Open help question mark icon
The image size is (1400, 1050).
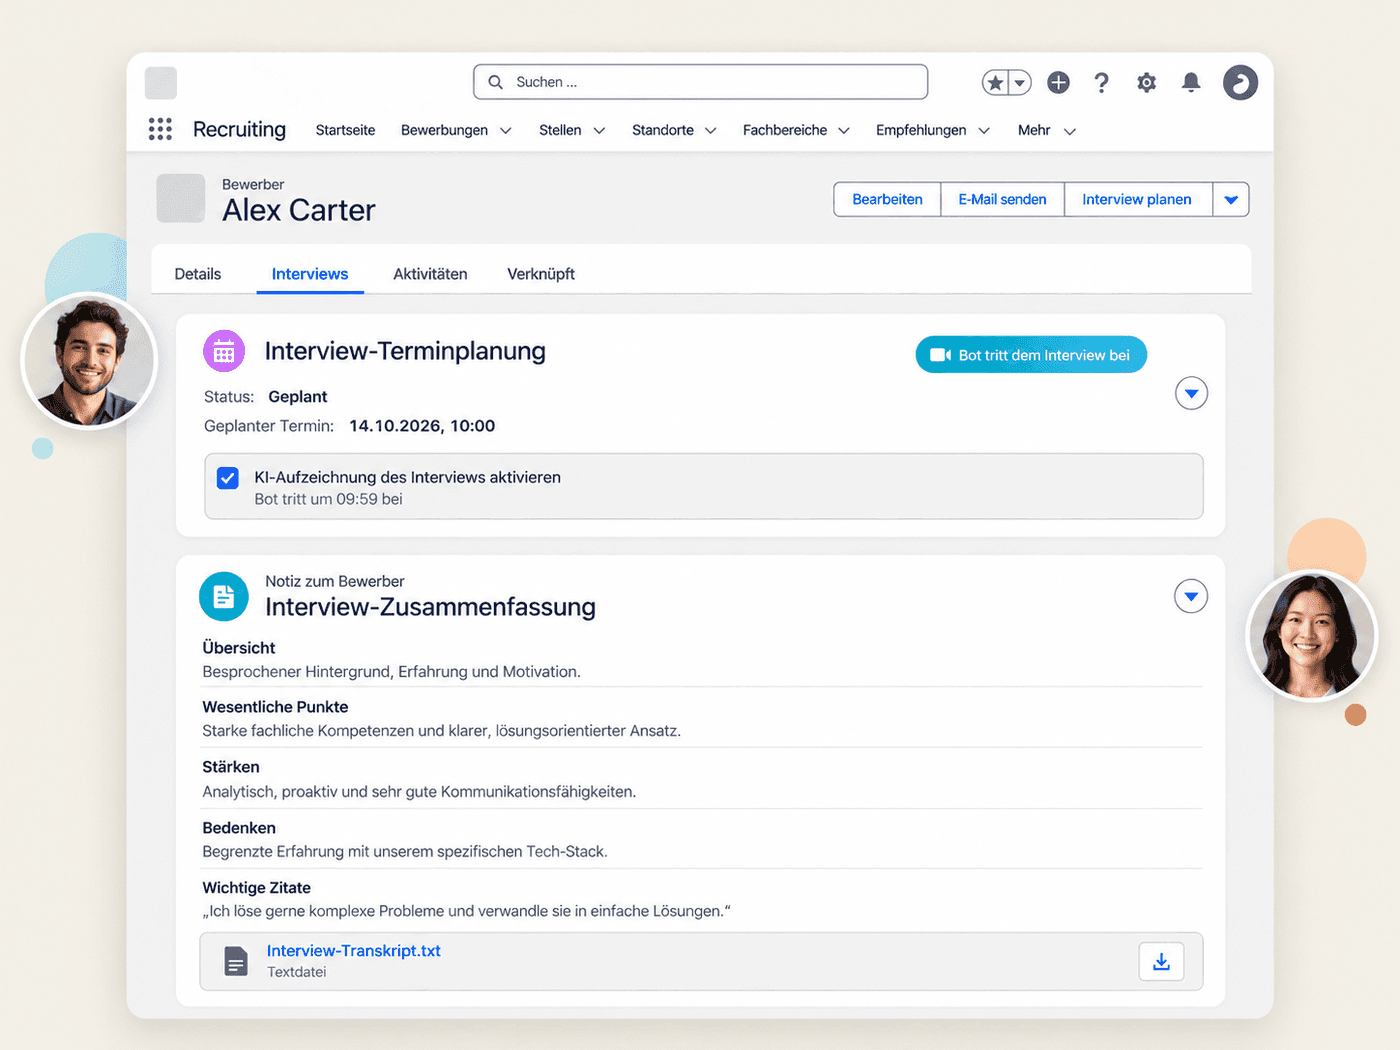pyautogui.click(x=1101, y=83)
